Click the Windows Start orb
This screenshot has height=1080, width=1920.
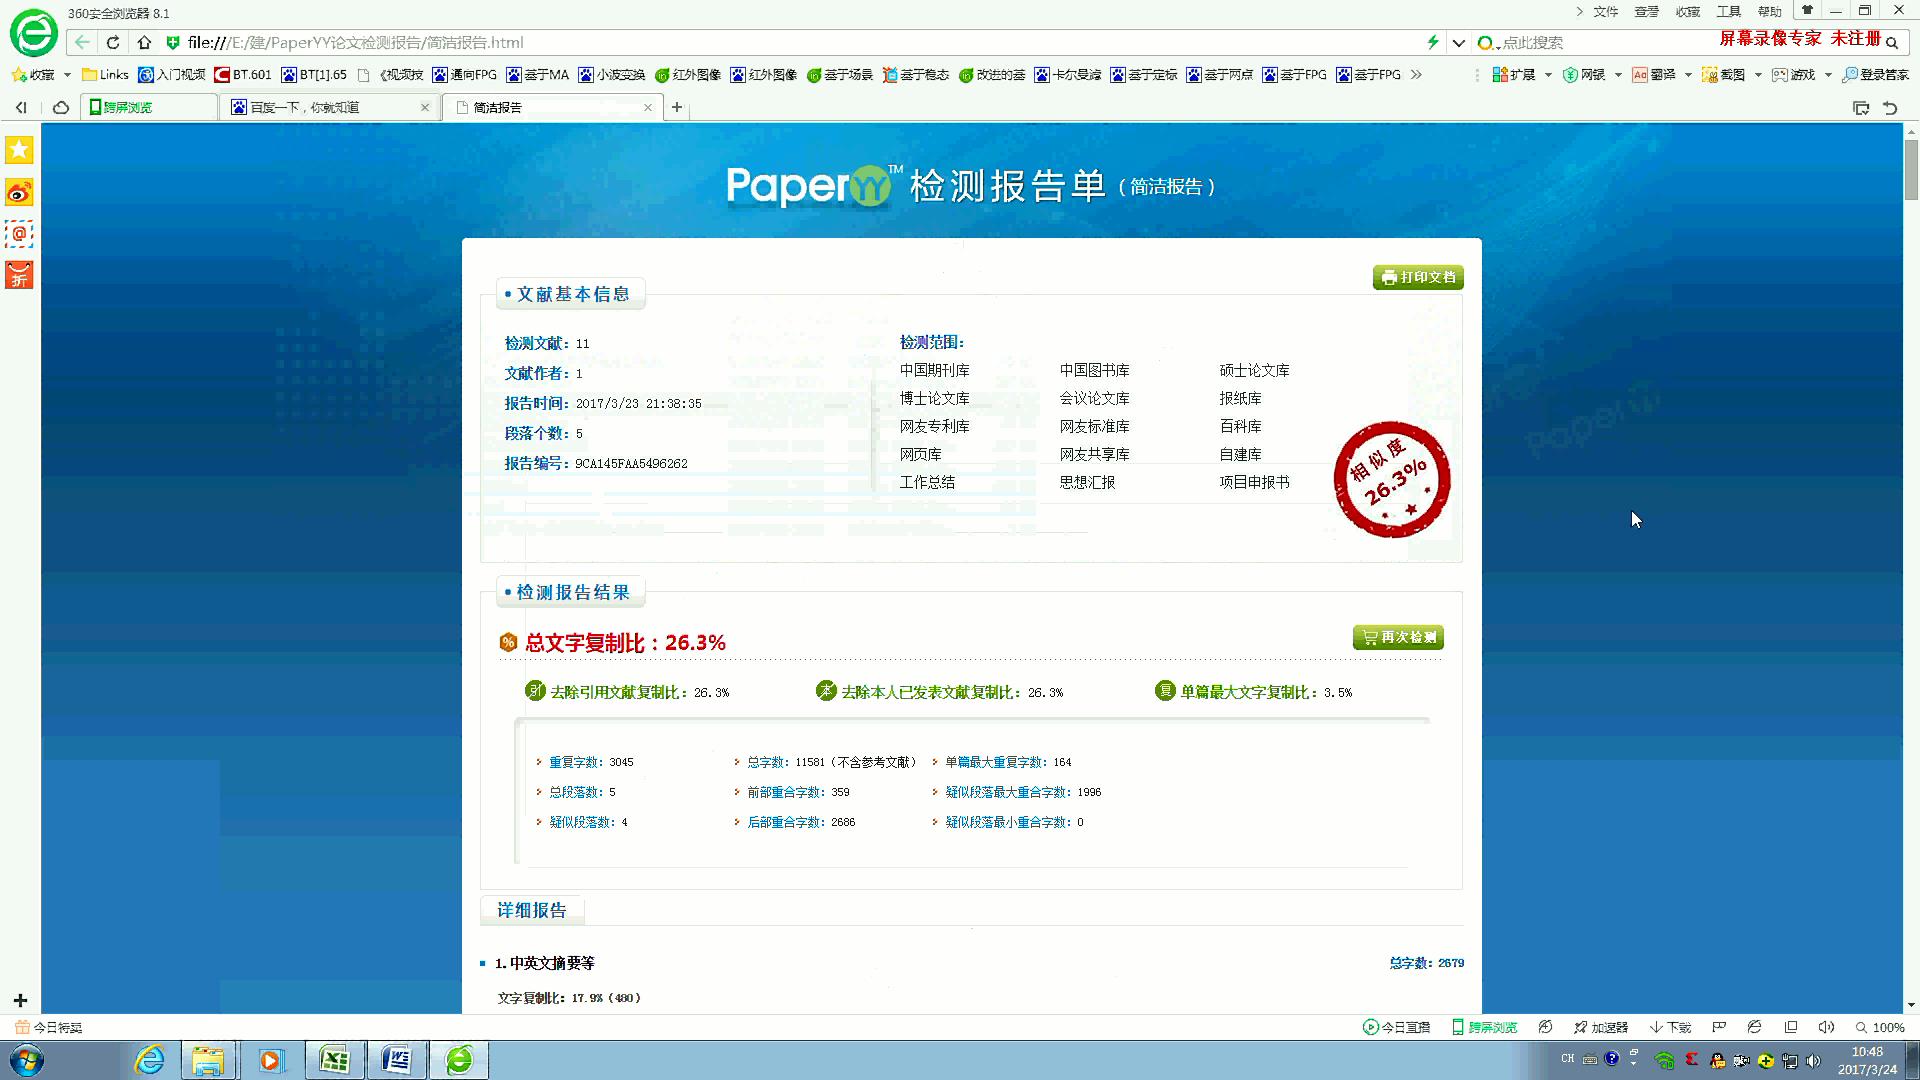click(x=27, y=1060)
